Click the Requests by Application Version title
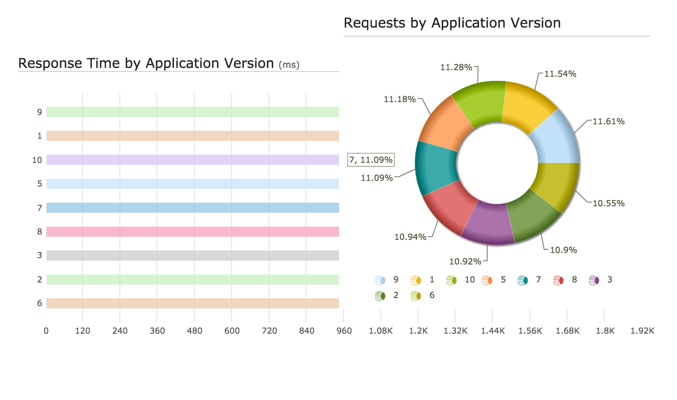The height and width of the screenshot is (400, 677). click(452, 23)
